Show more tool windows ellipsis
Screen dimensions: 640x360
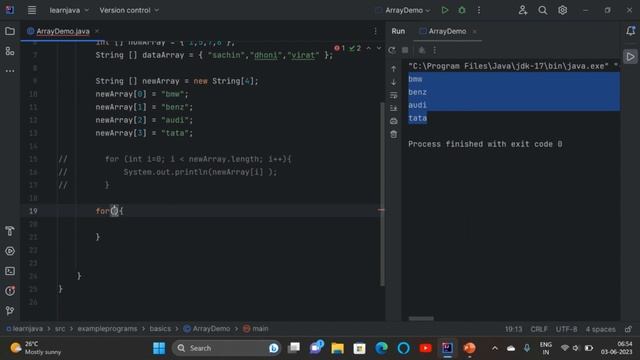click(10, 71)
